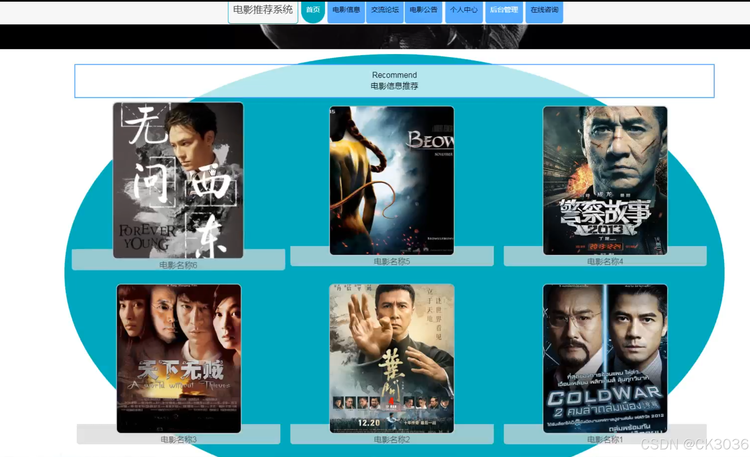The width and height of the screenshot is (750, 457).
Task: Open 在线咨询 online consultation
Action: coord(544,11)
